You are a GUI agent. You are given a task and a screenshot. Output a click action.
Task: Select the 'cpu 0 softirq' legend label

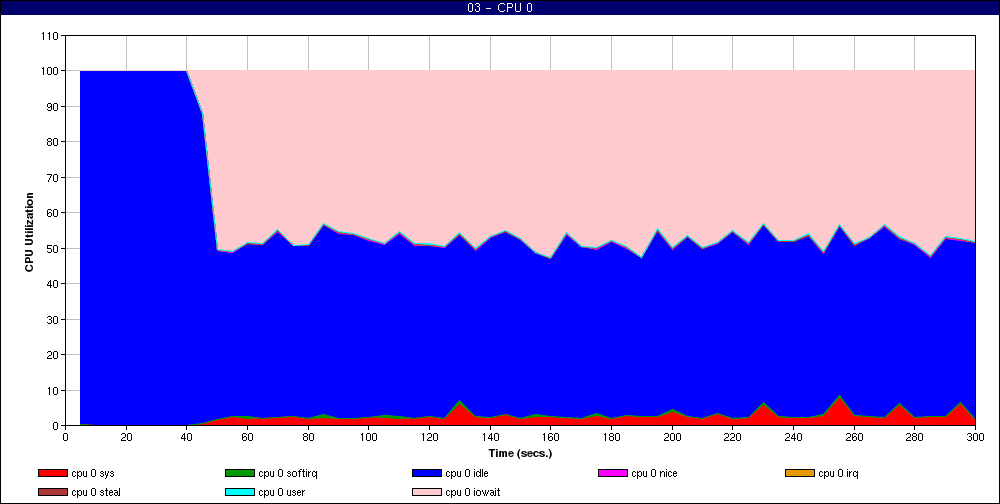tap(288, 473)
